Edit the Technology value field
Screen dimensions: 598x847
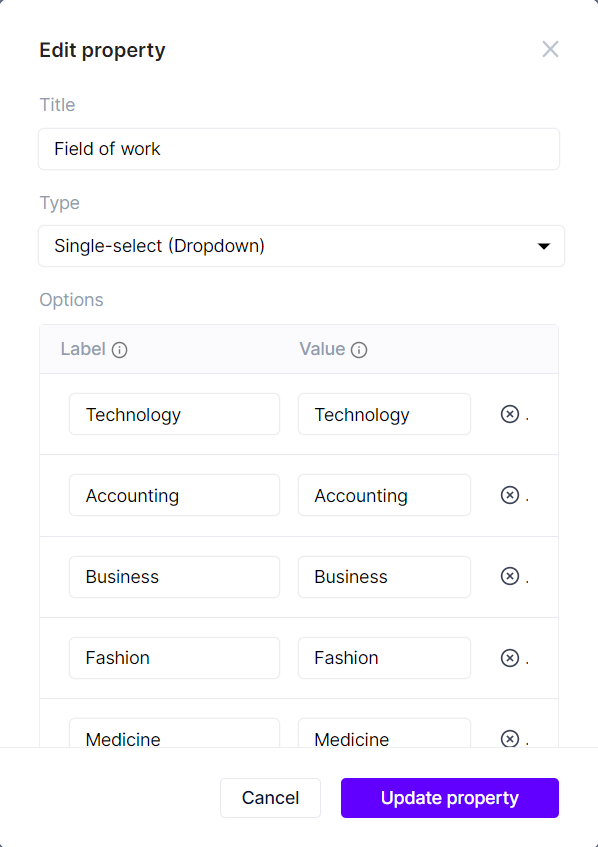(384, 414)
